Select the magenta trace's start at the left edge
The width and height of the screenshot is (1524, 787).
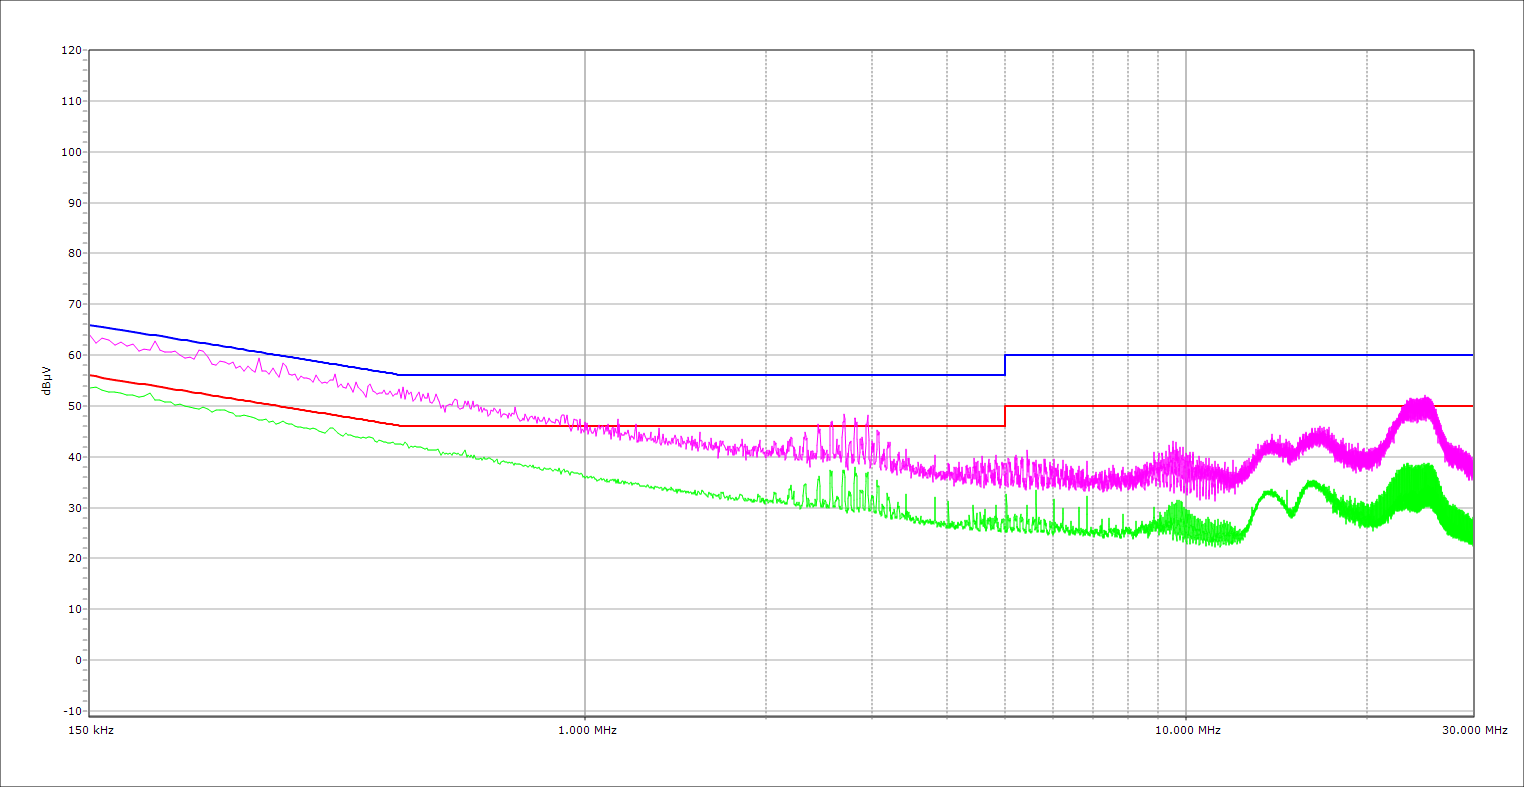91,336
